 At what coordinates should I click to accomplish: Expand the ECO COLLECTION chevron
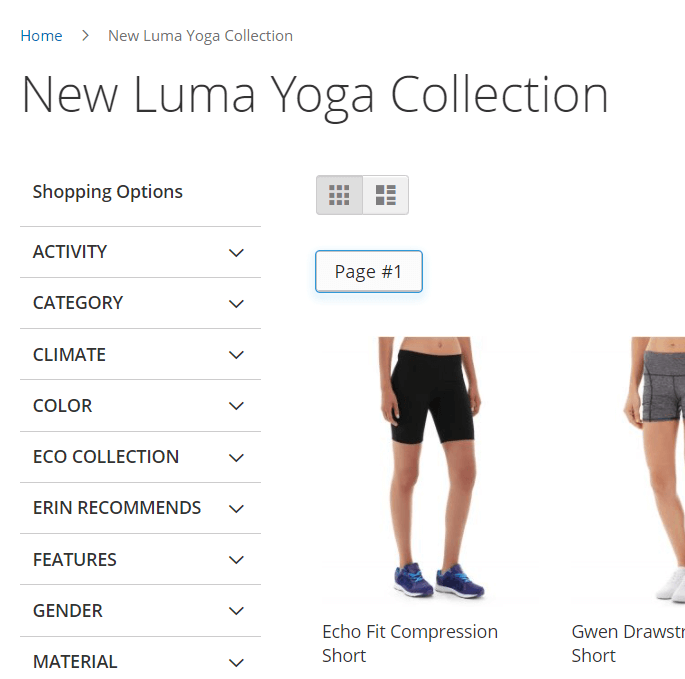[x=236, y=457]
